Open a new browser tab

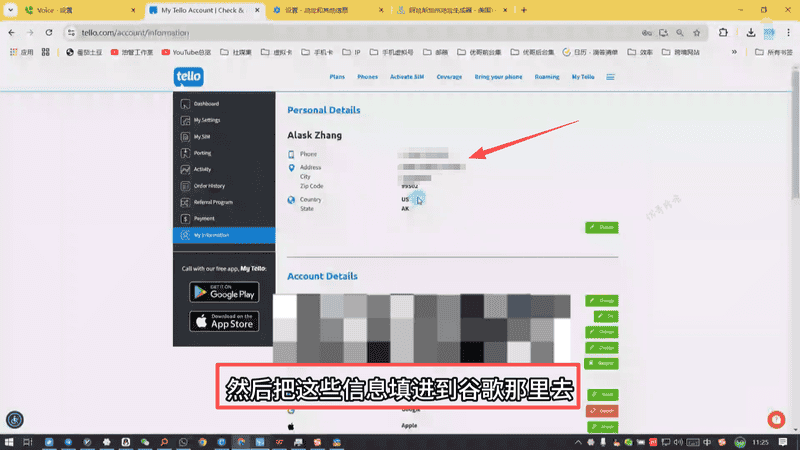pos(523,10)
